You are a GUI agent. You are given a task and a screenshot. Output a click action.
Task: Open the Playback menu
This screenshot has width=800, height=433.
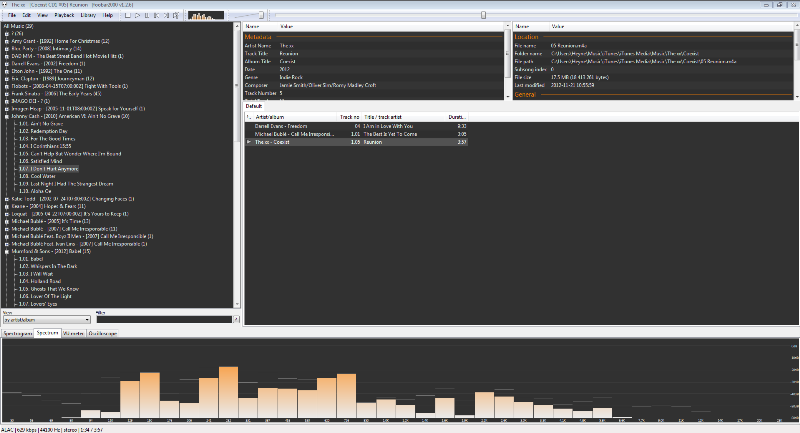(x=64, y=16)
